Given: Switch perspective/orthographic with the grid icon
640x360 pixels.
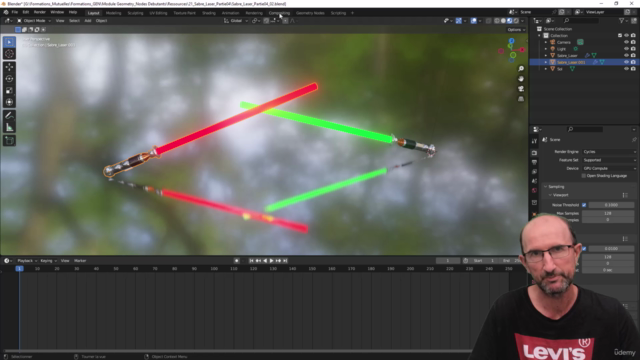Looking at the screenshot, I should click(521, 99).
